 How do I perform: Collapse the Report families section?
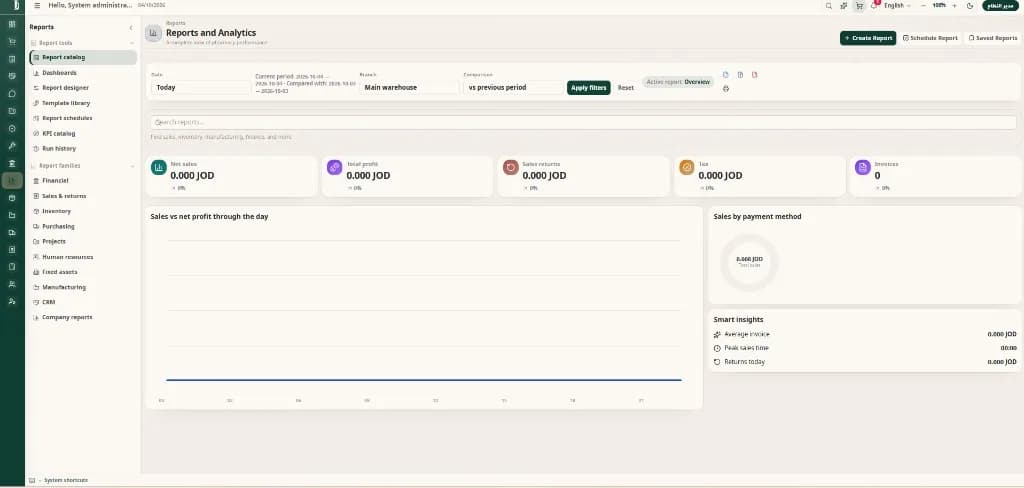131,166
